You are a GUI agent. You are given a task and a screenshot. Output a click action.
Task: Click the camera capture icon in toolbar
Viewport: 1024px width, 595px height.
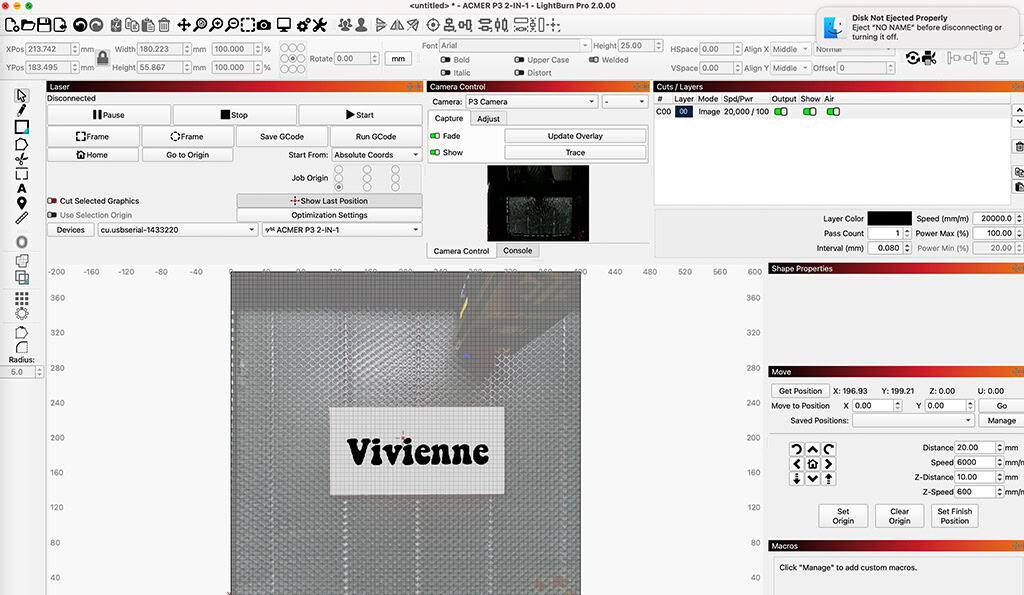(264, 25)
